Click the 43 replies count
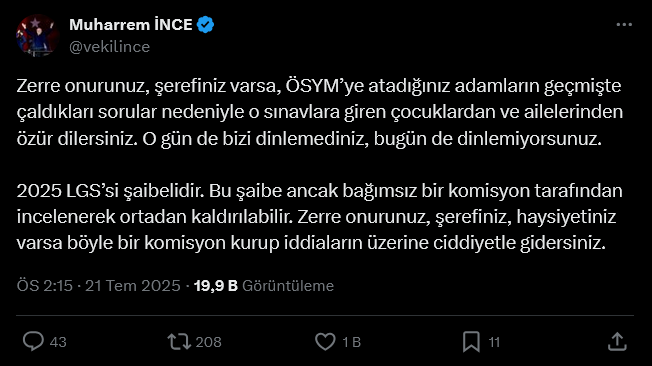The image size is (652, 366). click(58, 342)
